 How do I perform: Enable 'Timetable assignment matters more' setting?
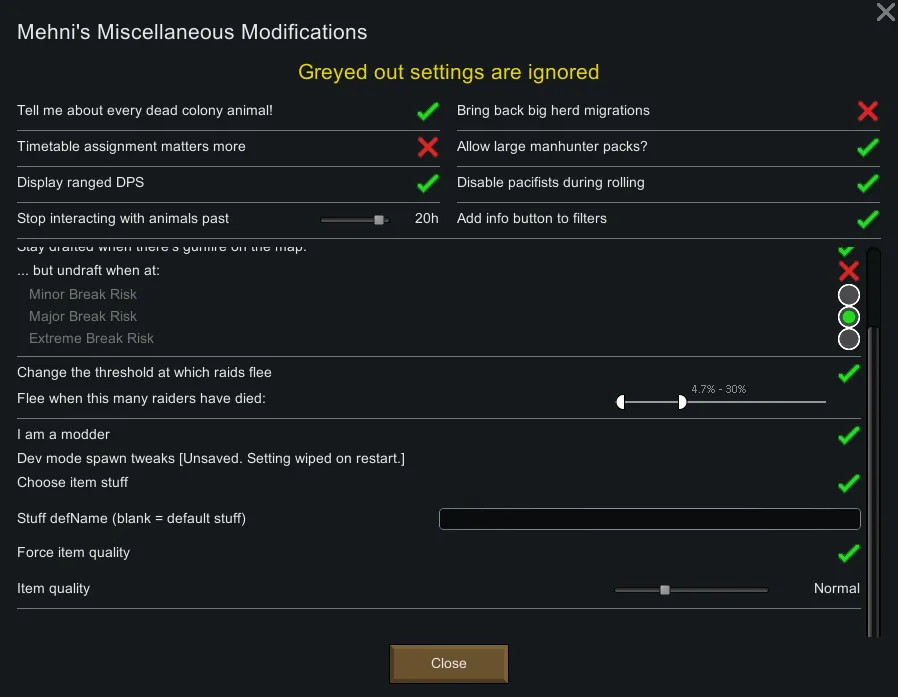click(428, 147)
